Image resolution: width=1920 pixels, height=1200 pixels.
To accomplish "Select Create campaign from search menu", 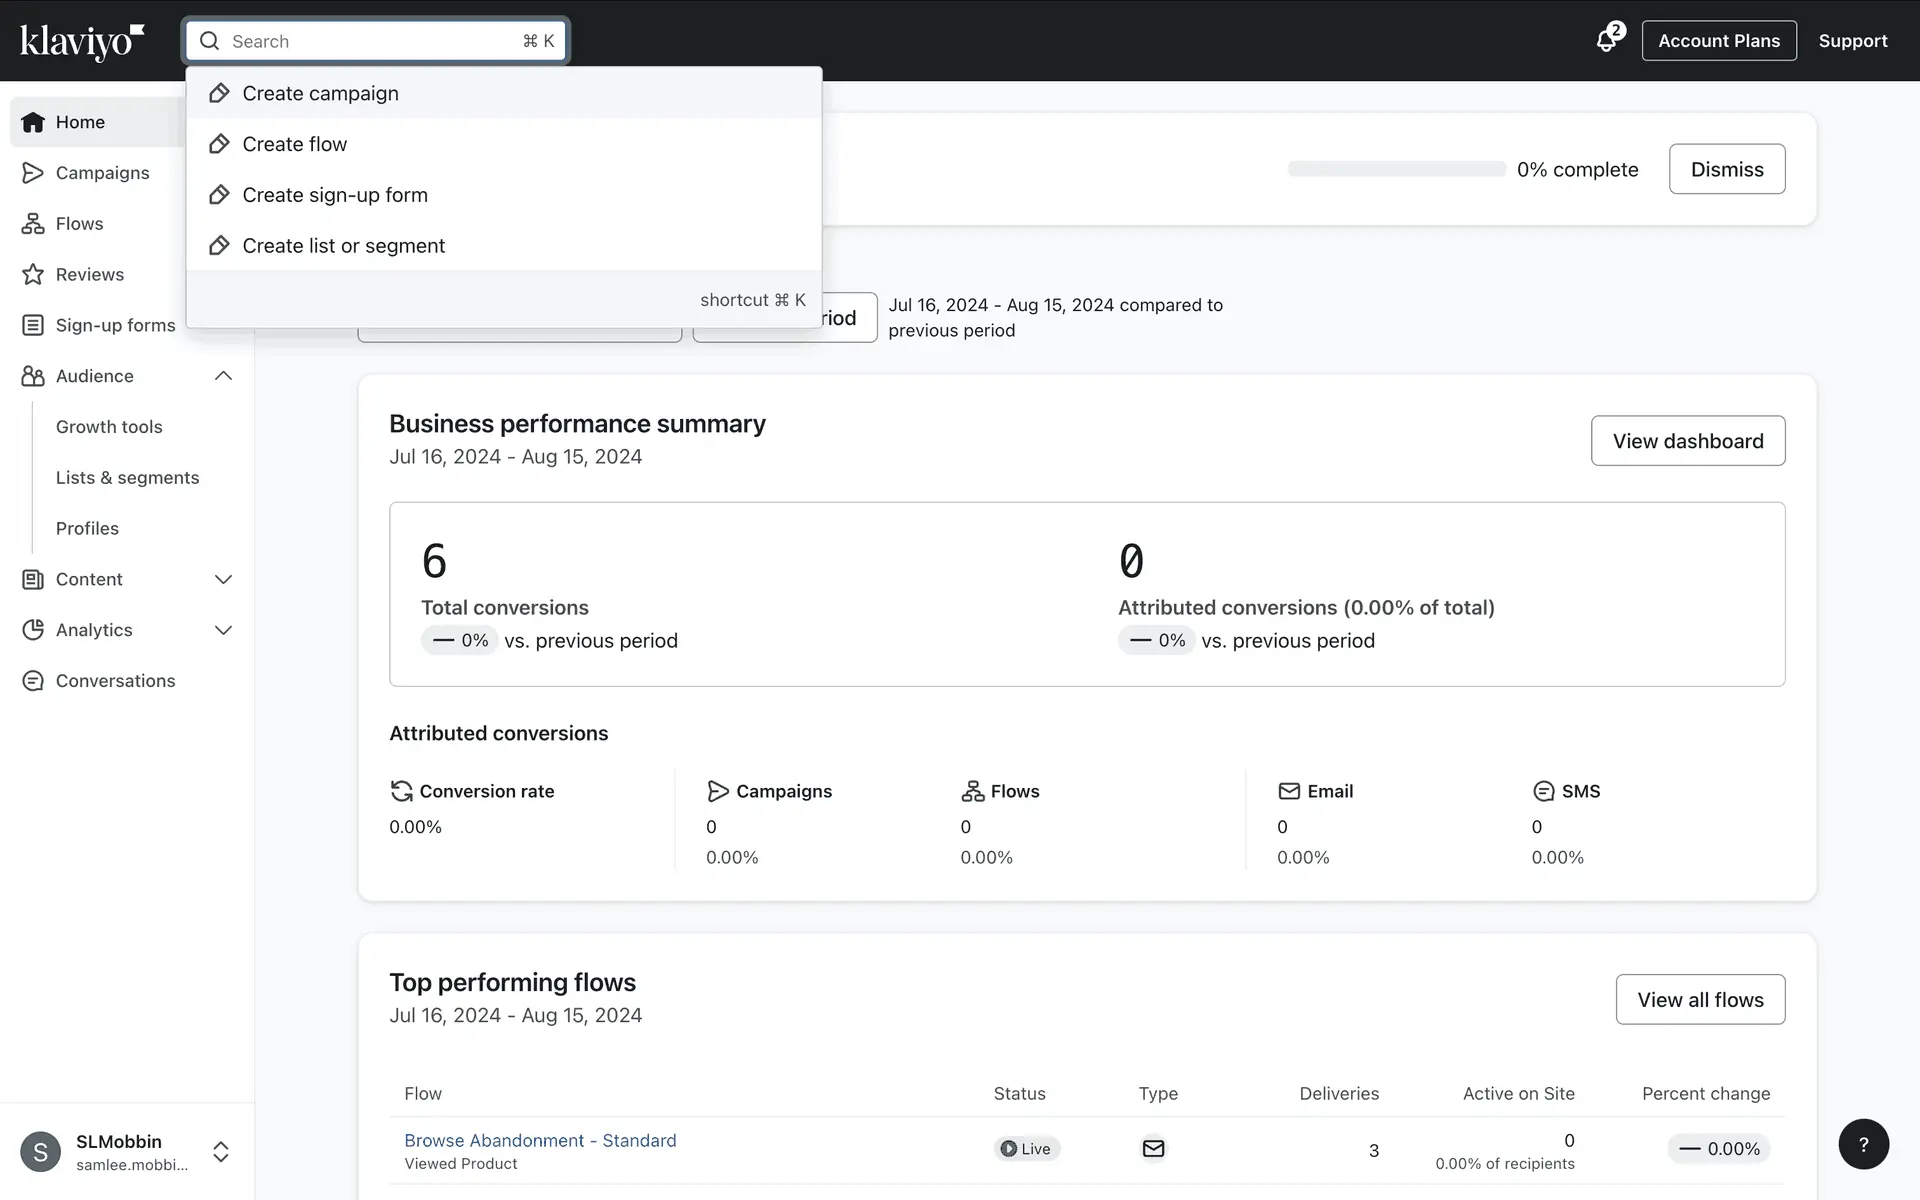I will (x=320, y=93).
